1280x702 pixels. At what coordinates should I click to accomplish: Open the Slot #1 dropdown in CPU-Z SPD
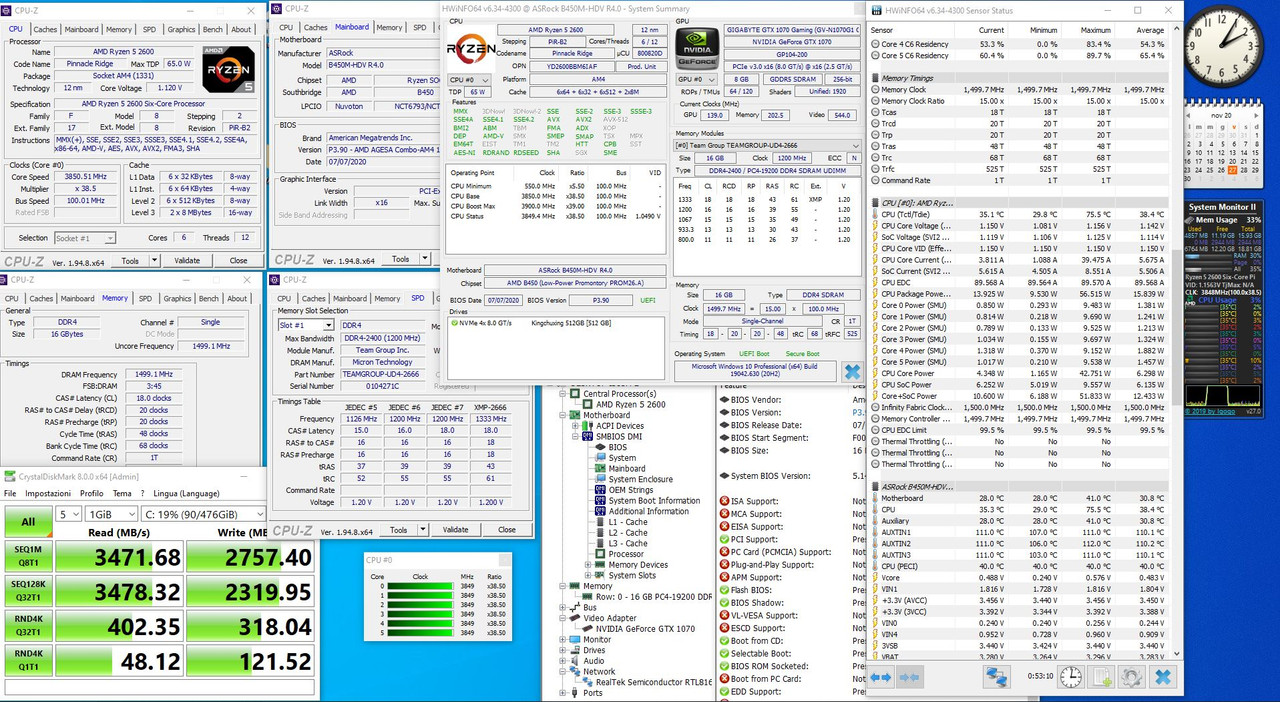[307, 325]
